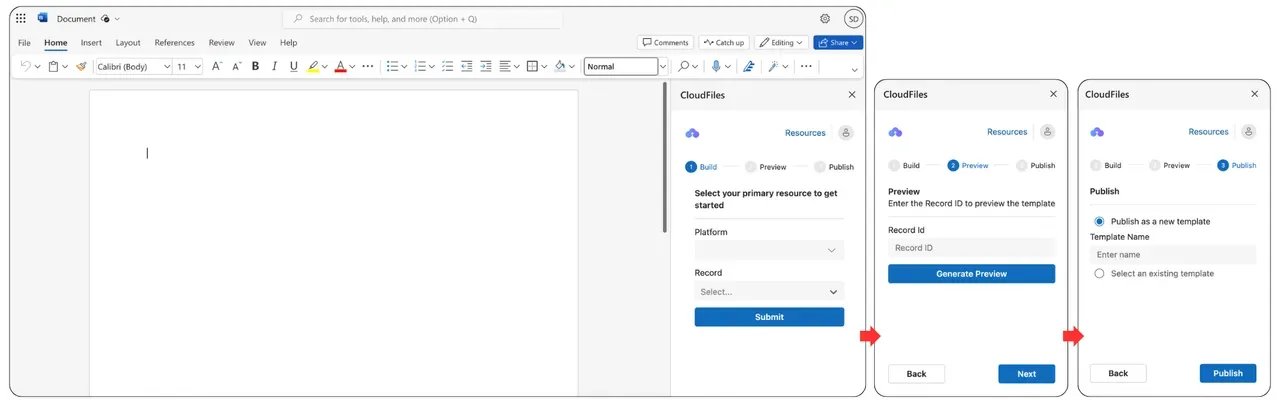Click the Catch up button
This screenshot has width=1280, height=403.
(724, 43)
